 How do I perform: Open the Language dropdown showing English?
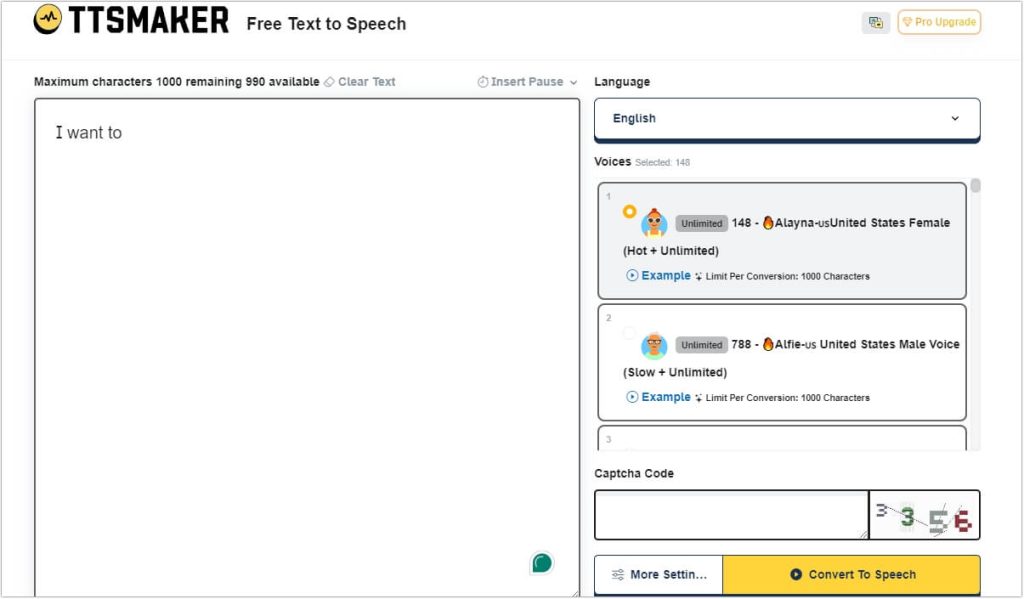[786, 119]
